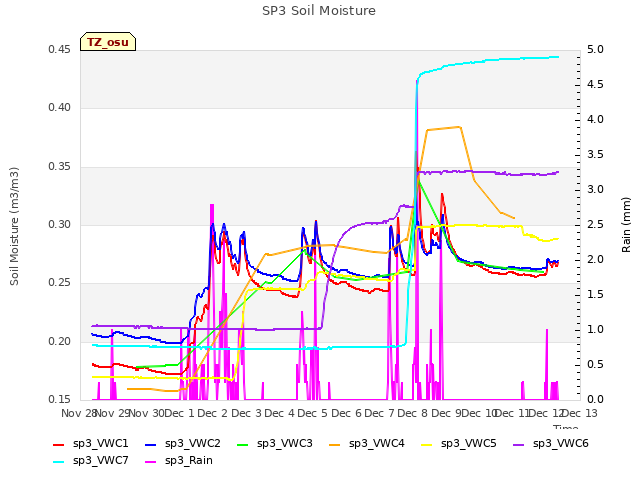The width and height of the screenshot is (640, 480).
Task: Click the 0.35 left axis tick label
Action: 59,167
